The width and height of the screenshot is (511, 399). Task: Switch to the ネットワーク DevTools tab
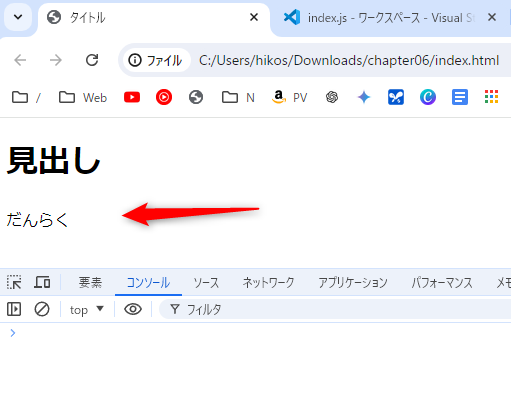point(268,283)
